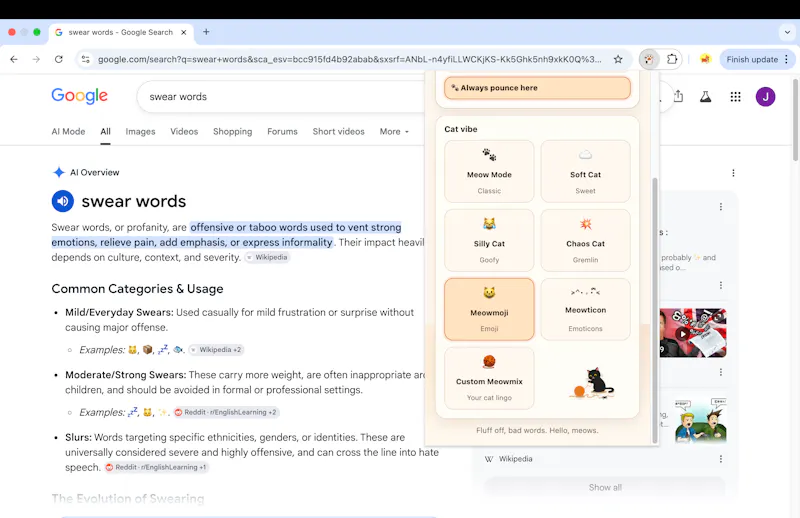Click the AI Overview sparkle icon
Image resolution: width=800 pixels, height=518 pixels.
pyautogui.click(x=59, y=172)
